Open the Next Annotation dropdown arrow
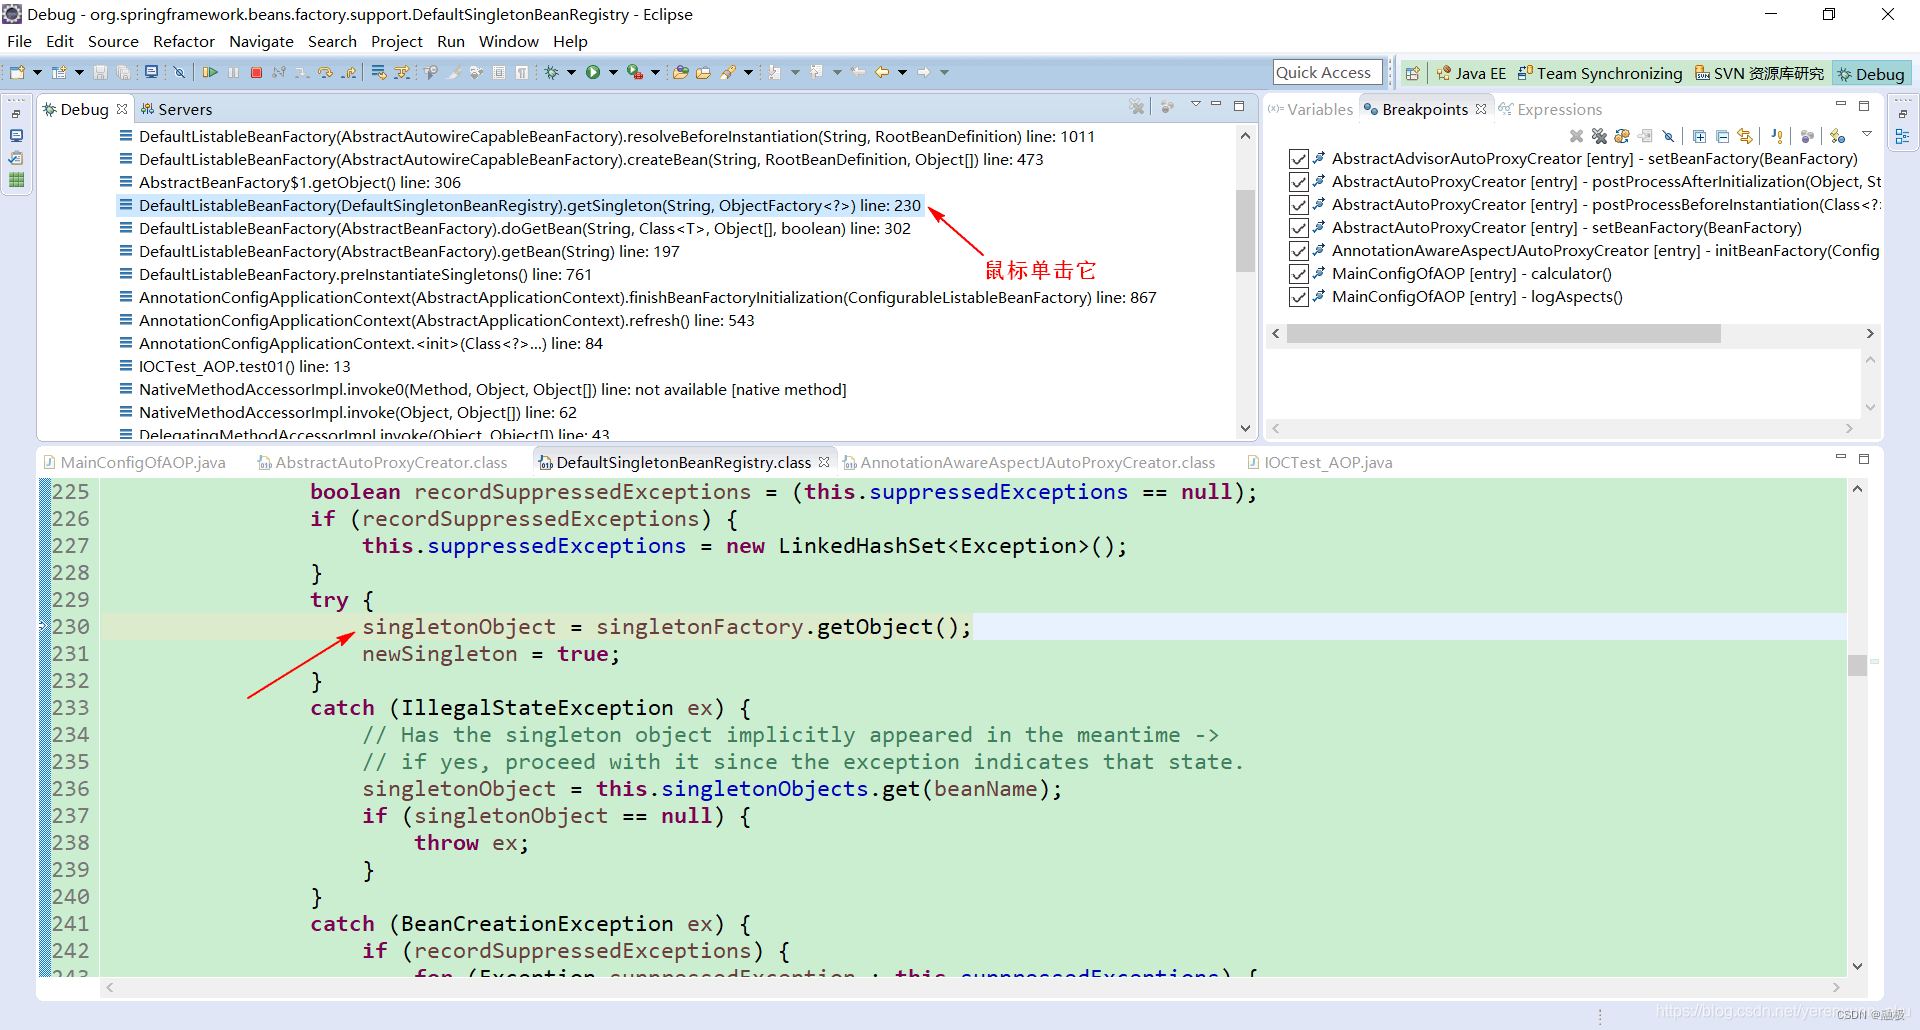 pos(795,72)
